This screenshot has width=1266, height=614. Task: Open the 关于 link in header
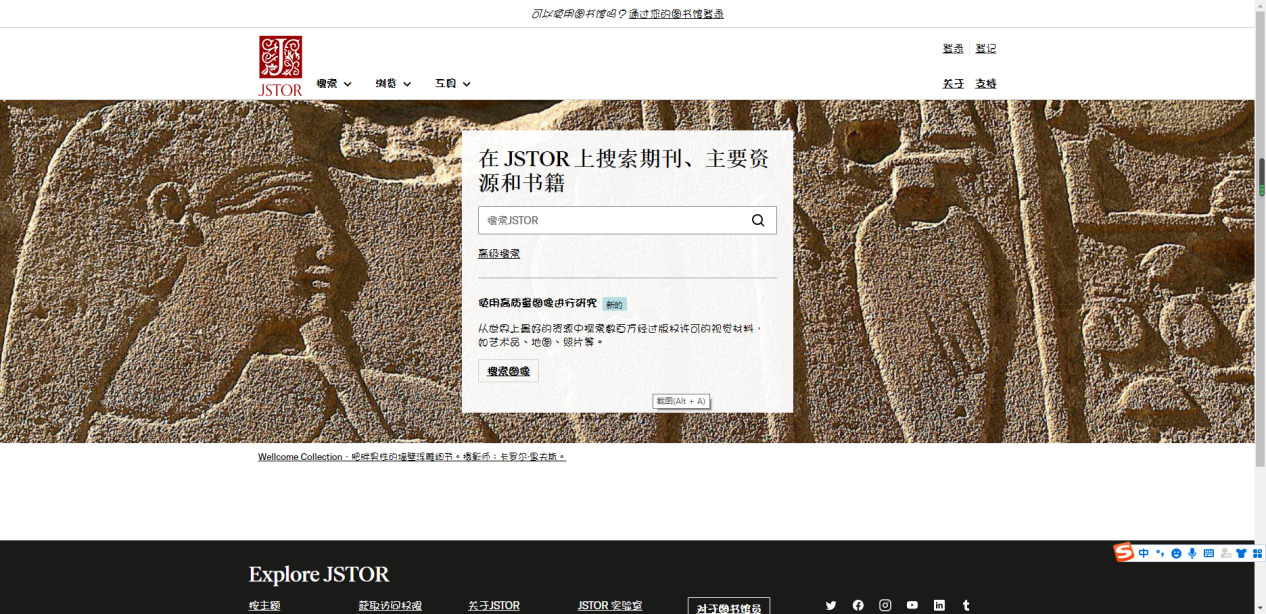pyautogui.click(x=953, y=84)
